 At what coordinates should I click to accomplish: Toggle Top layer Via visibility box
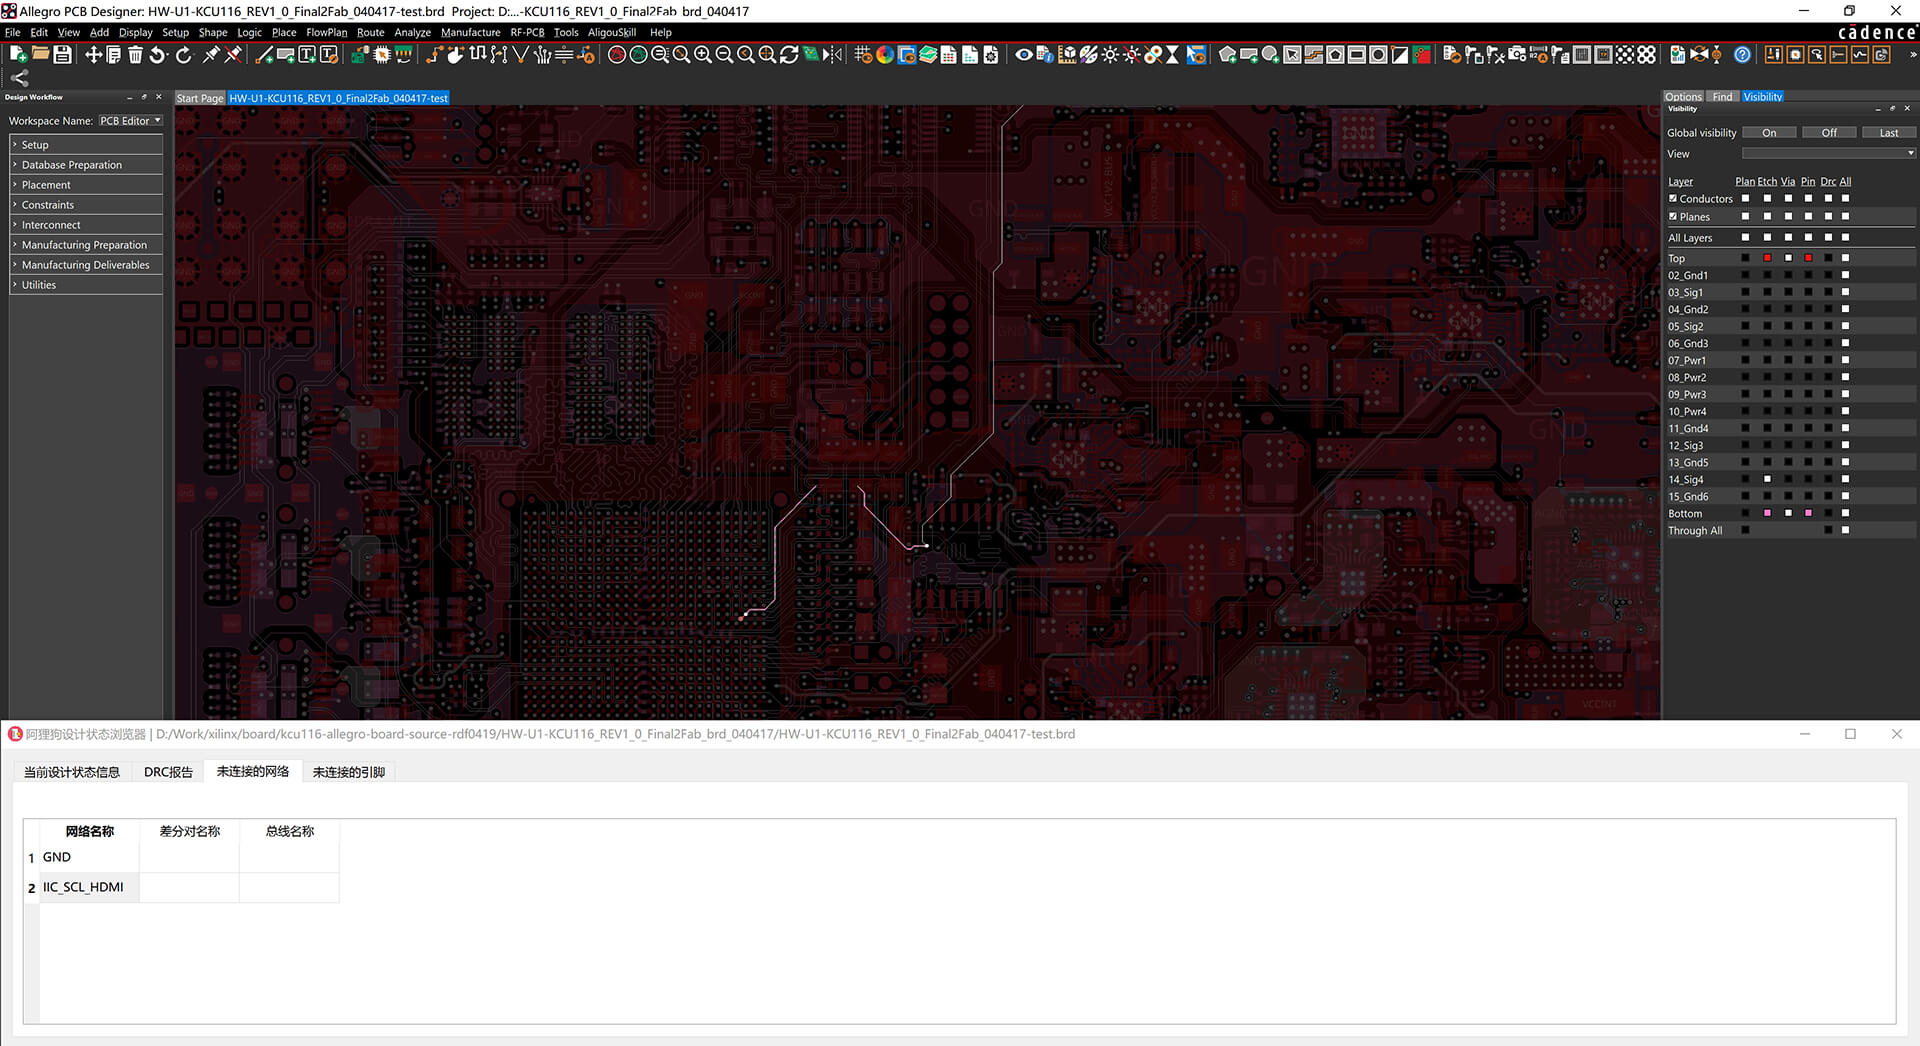coord(1788,258)
